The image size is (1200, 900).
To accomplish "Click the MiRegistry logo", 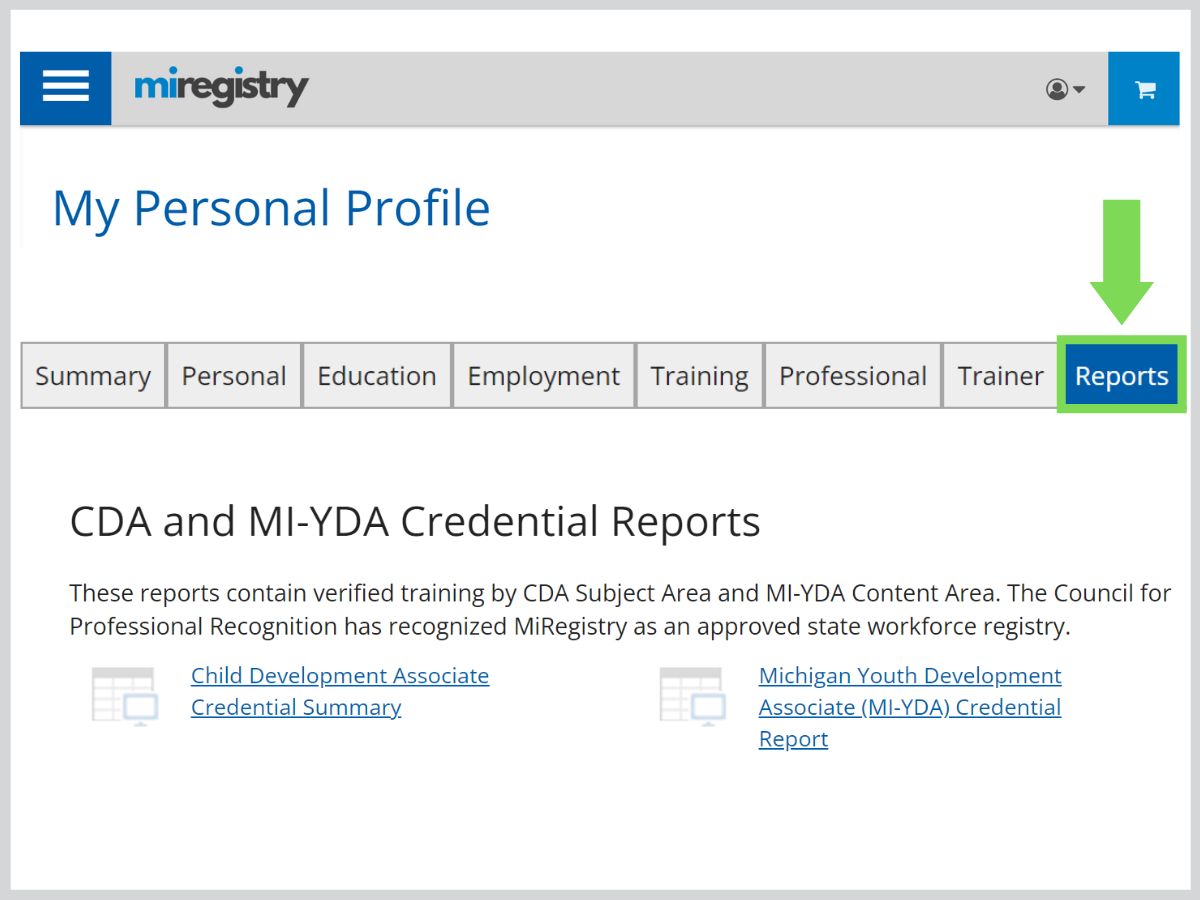I will point(221,88).
